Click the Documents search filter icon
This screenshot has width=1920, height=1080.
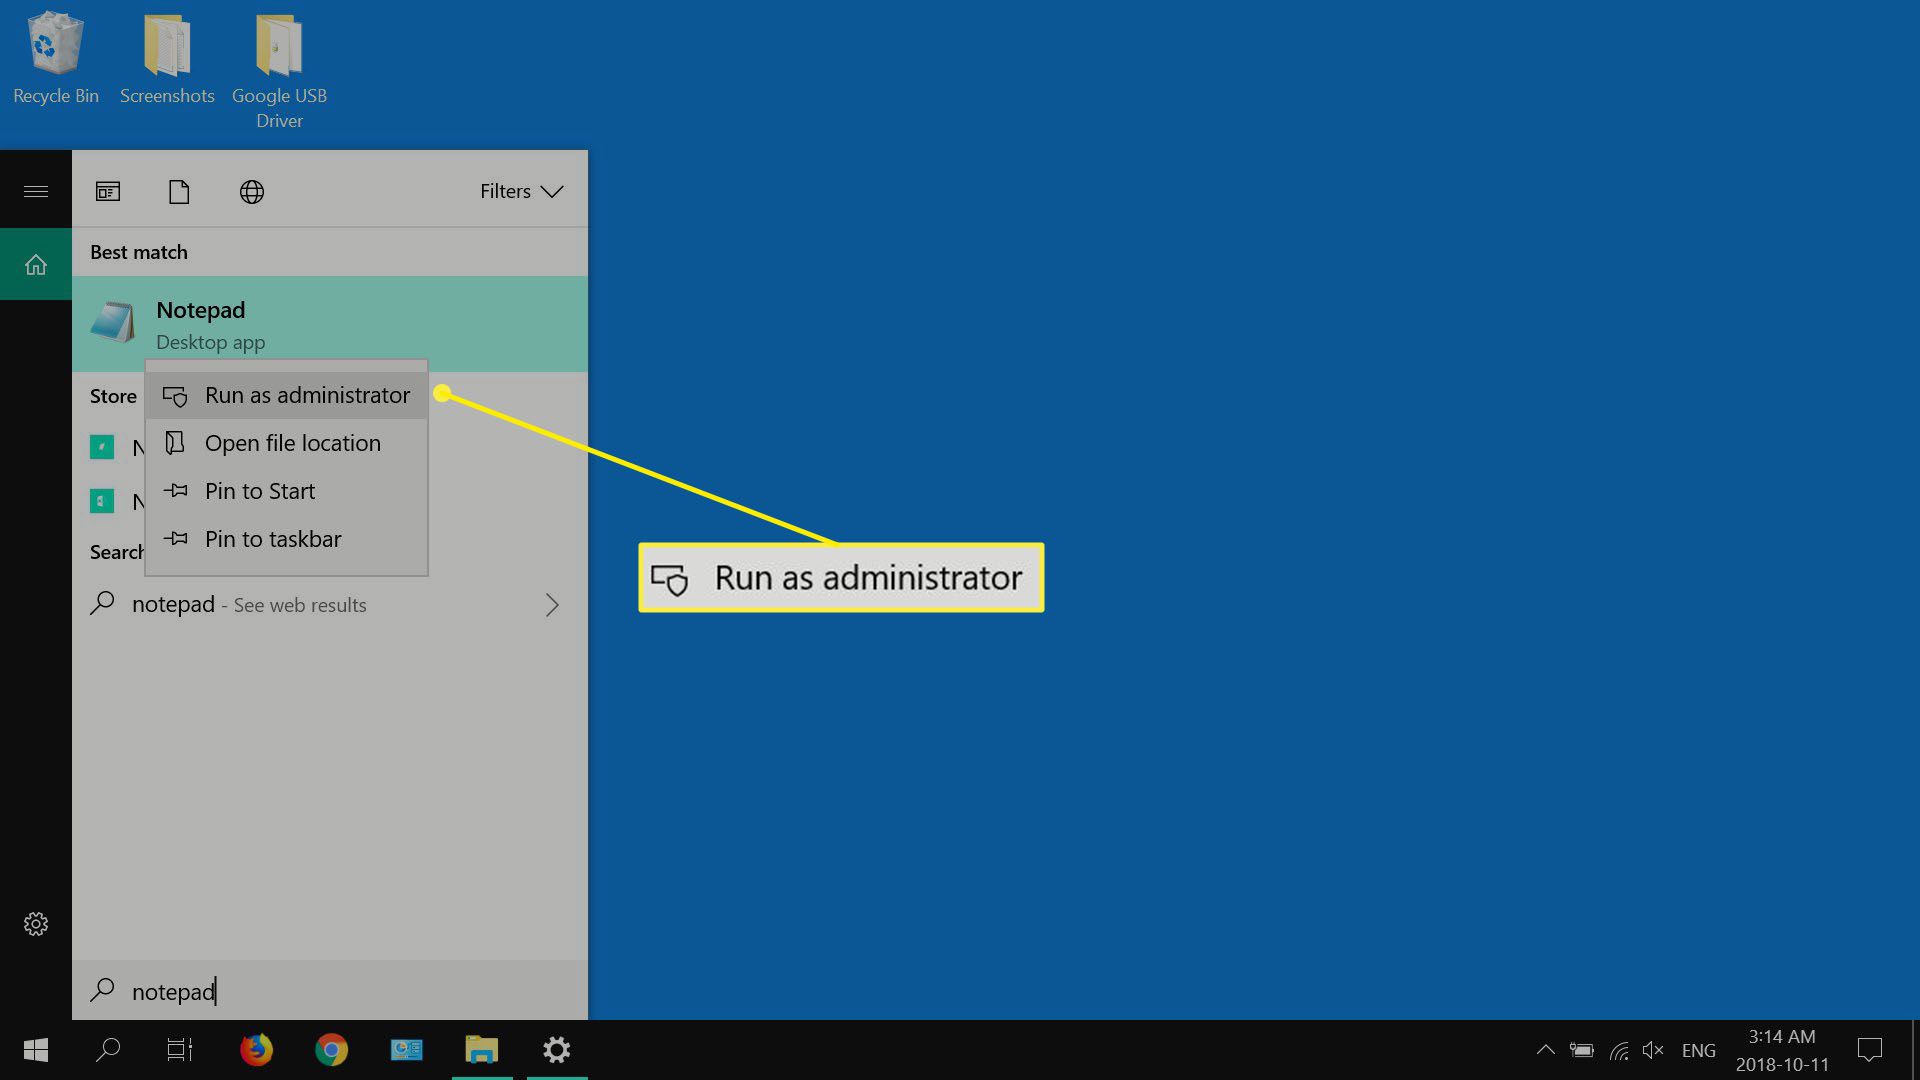click(x=178, y=190)
